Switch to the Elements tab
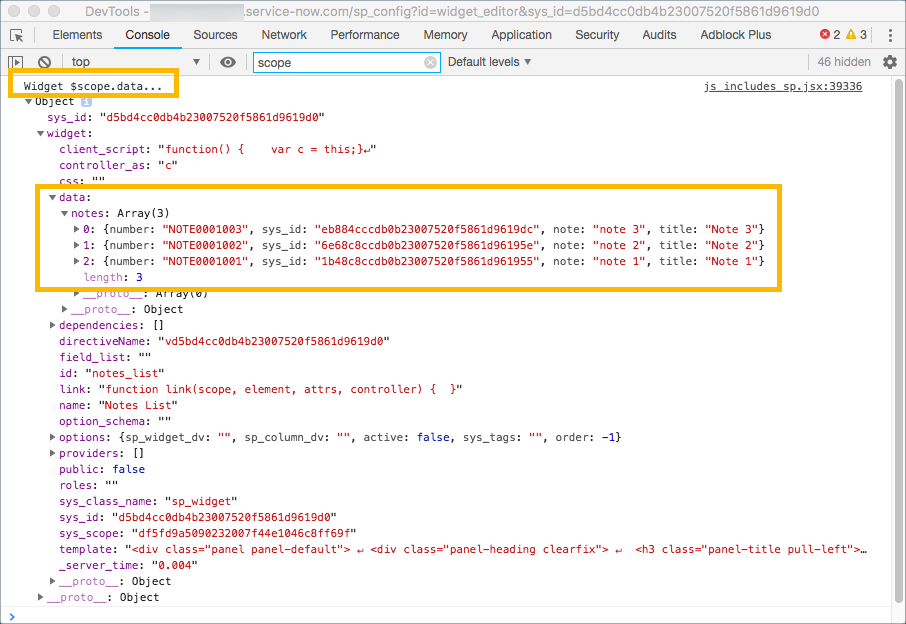Viewport: 906px width, 624px height. pyautogui.click(x=77, y=35)
